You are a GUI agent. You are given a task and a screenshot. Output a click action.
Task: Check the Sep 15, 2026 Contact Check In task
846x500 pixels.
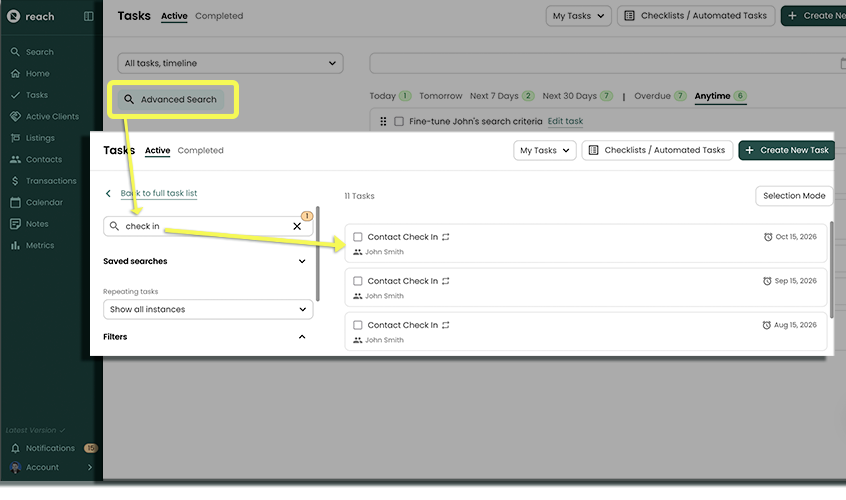[x=358, y=281]
